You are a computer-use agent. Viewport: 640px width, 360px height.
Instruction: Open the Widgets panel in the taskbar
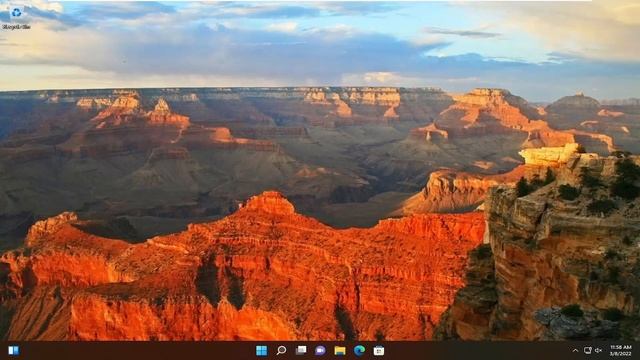(x=13, y=351)
